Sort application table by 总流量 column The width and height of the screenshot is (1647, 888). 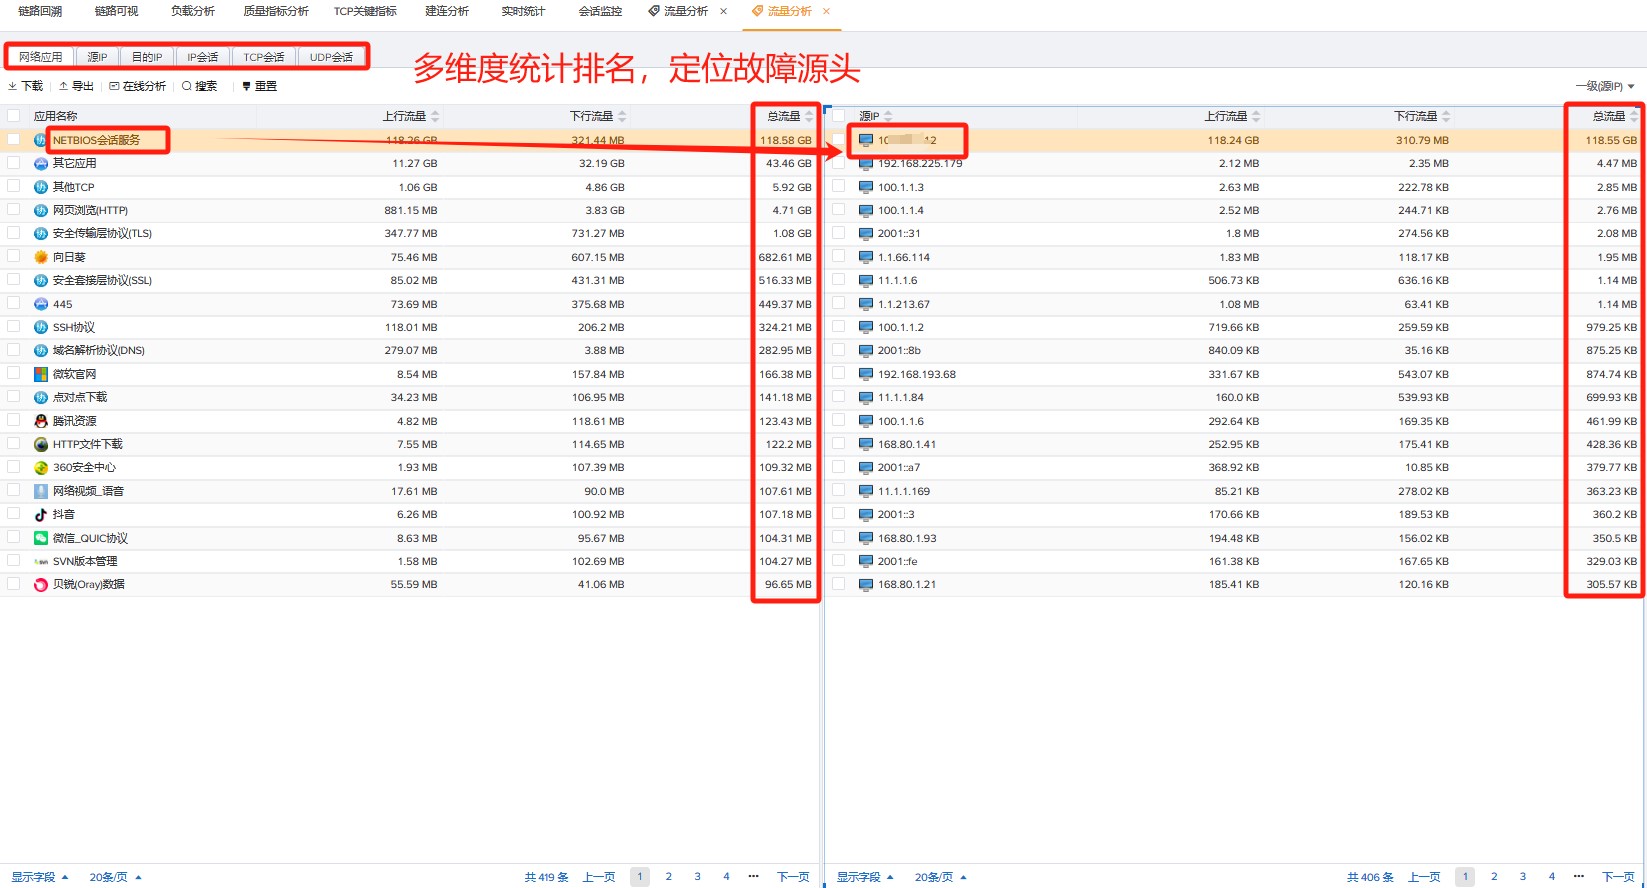(x=785, y=116)
